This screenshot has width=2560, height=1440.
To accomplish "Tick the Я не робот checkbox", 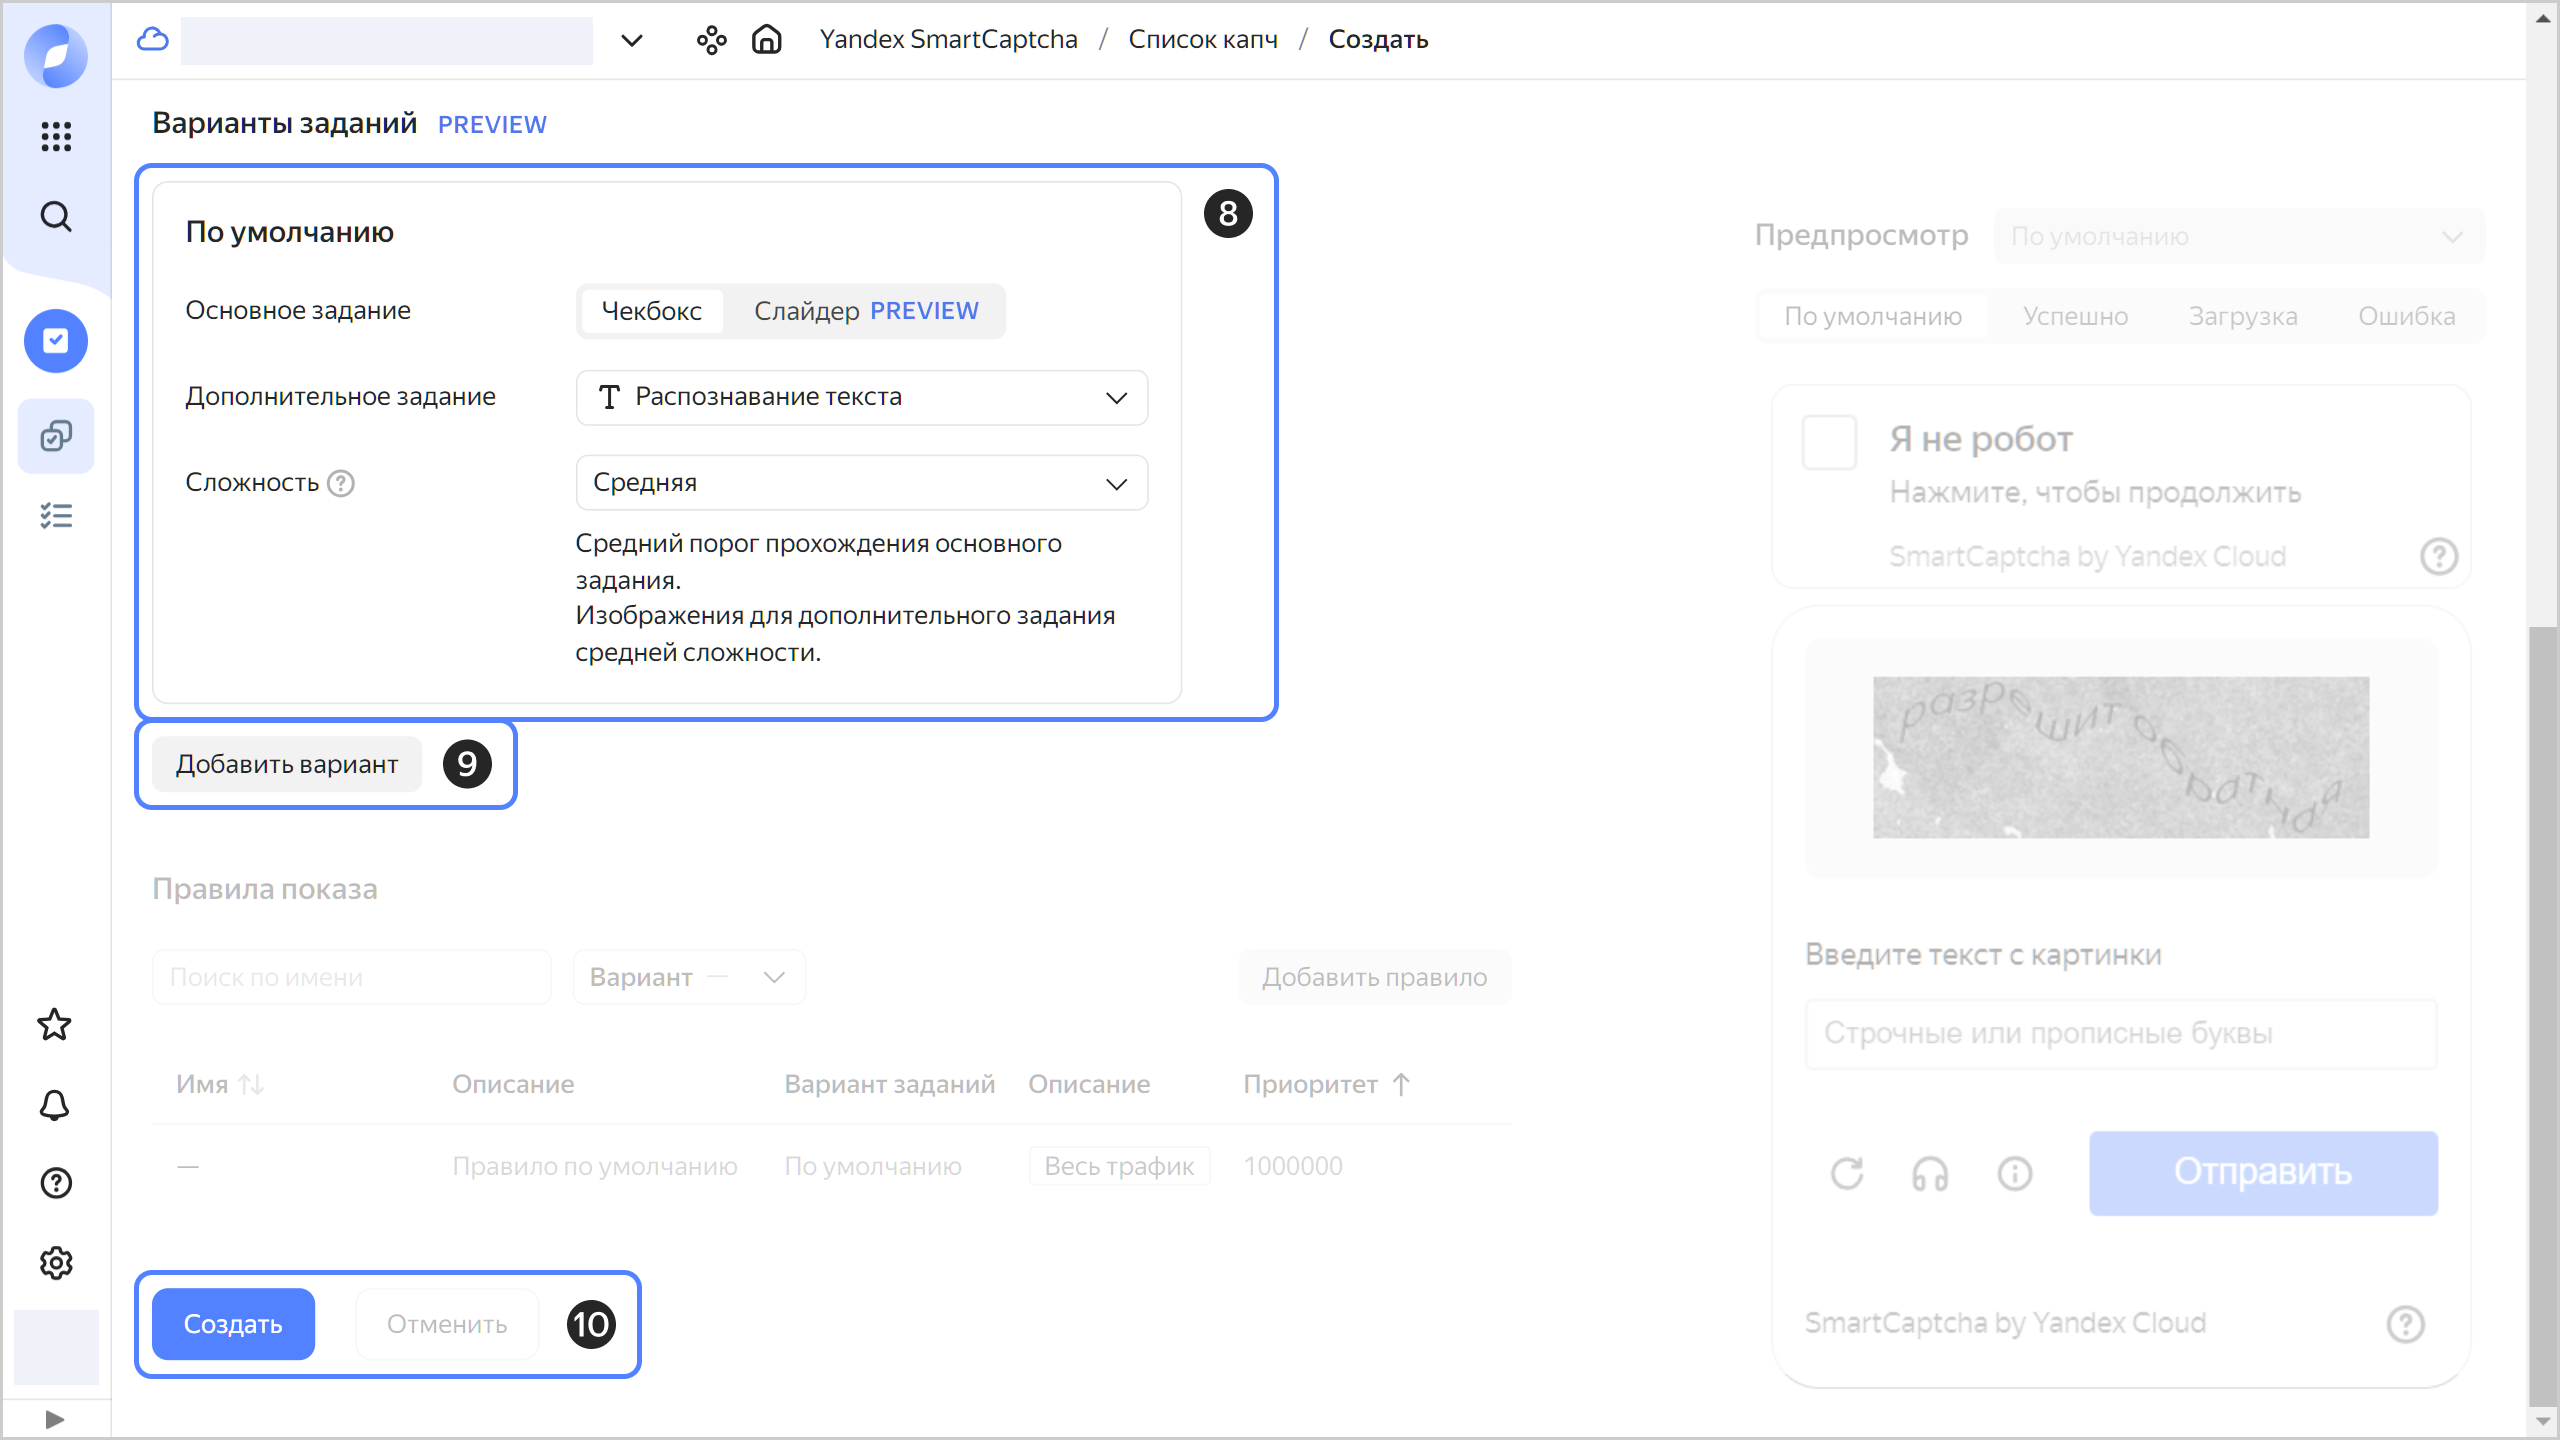I will [x=1829, y=442].
